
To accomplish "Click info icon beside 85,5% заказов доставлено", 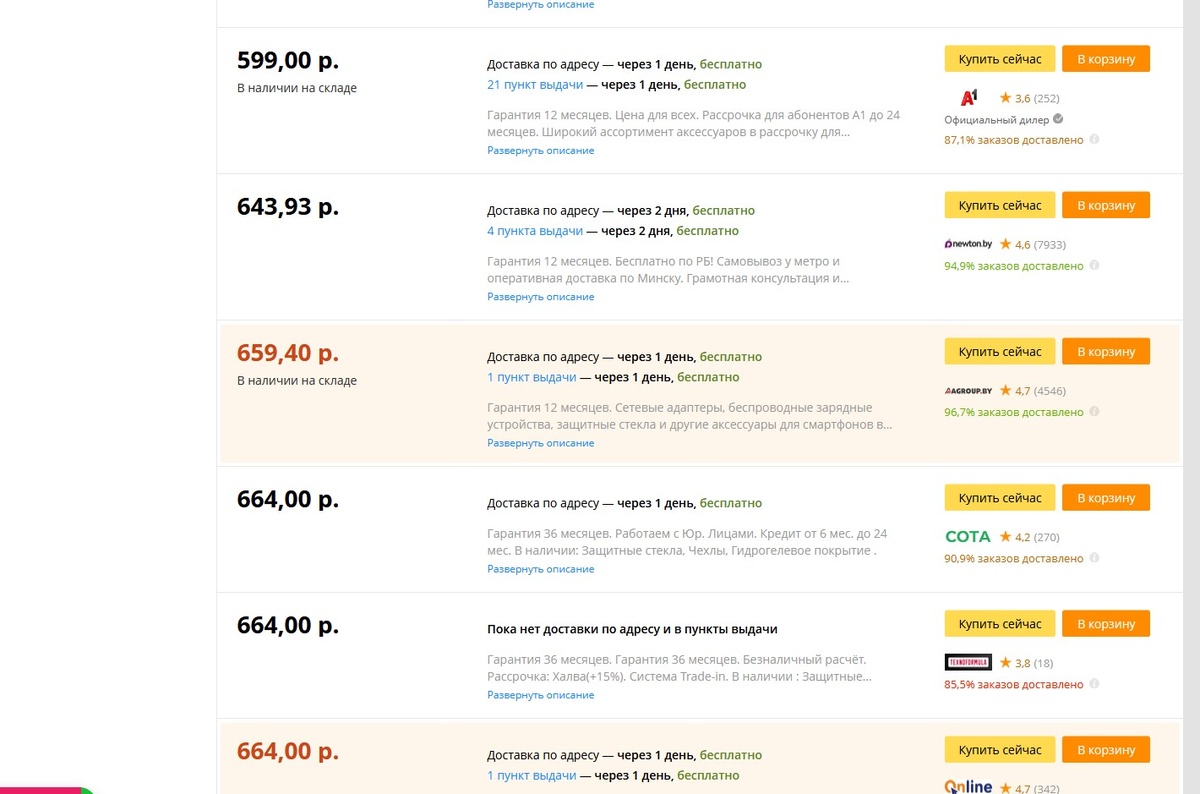I will 1094,685.
